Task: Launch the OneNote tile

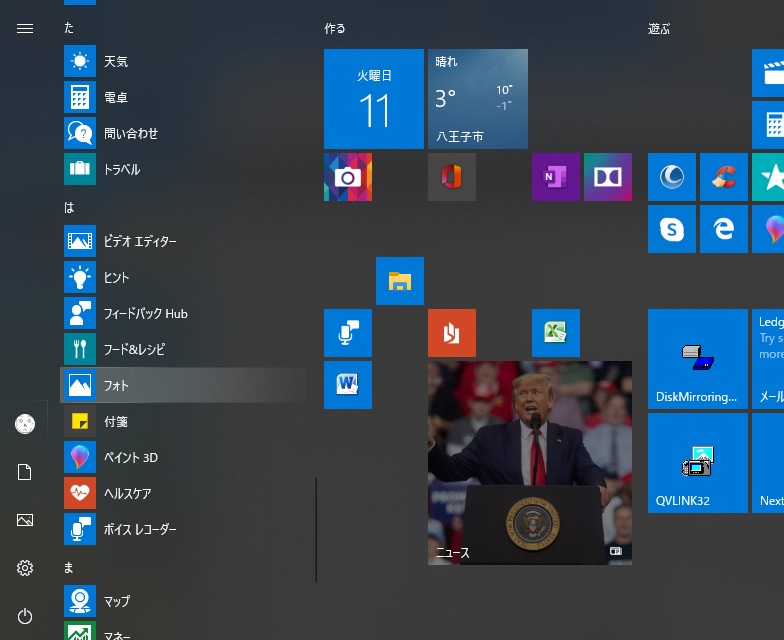Action: click(556, 177)
